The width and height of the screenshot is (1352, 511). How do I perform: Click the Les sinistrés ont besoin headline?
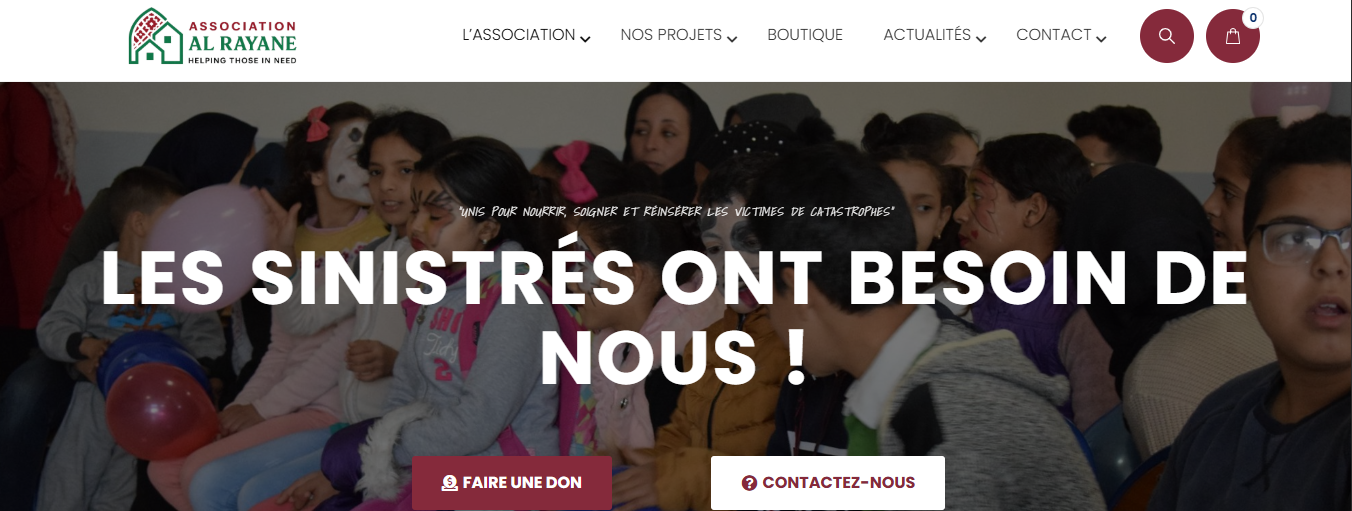pos(675,318)
